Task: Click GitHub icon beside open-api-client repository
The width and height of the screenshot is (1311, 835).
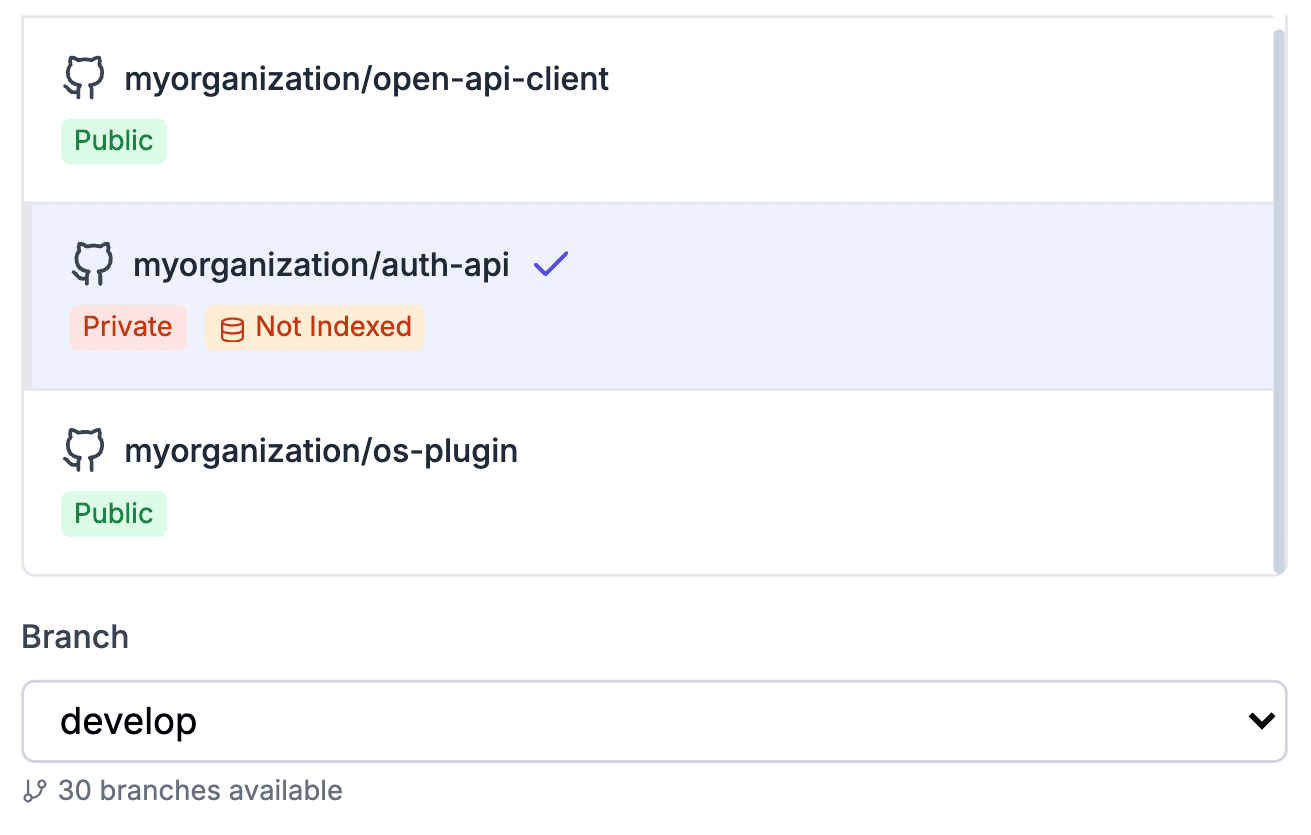Action: pos(84,79)
